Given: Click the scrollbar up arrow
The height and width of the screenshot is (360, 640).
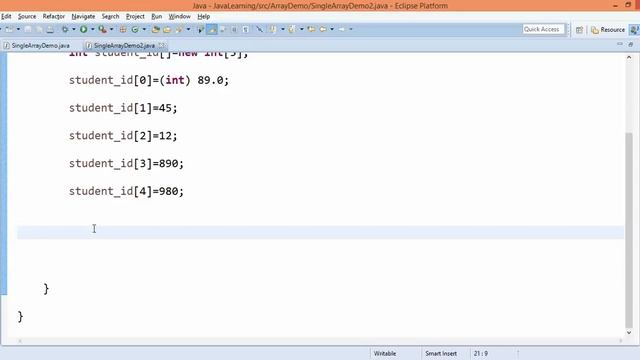Looking at the screenshot, I should click(629, 58).
